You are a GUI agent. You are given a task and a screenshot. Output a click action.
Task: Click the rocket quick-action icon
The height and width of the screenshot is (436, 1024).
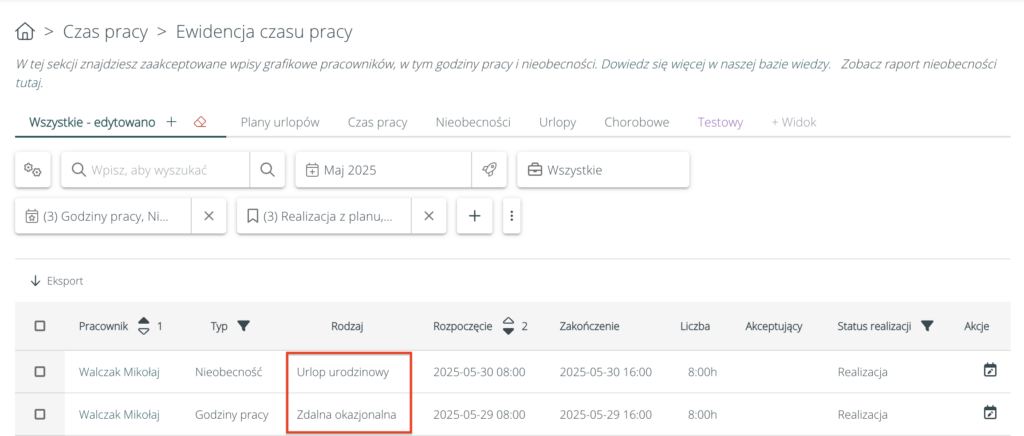point(489,170)
